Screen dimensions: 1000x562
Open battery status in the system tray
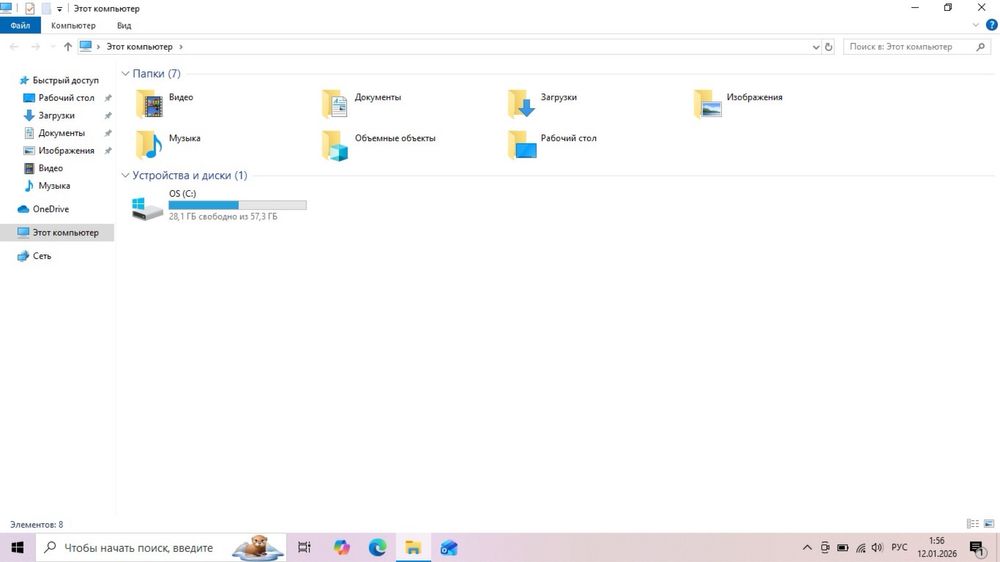842,547
